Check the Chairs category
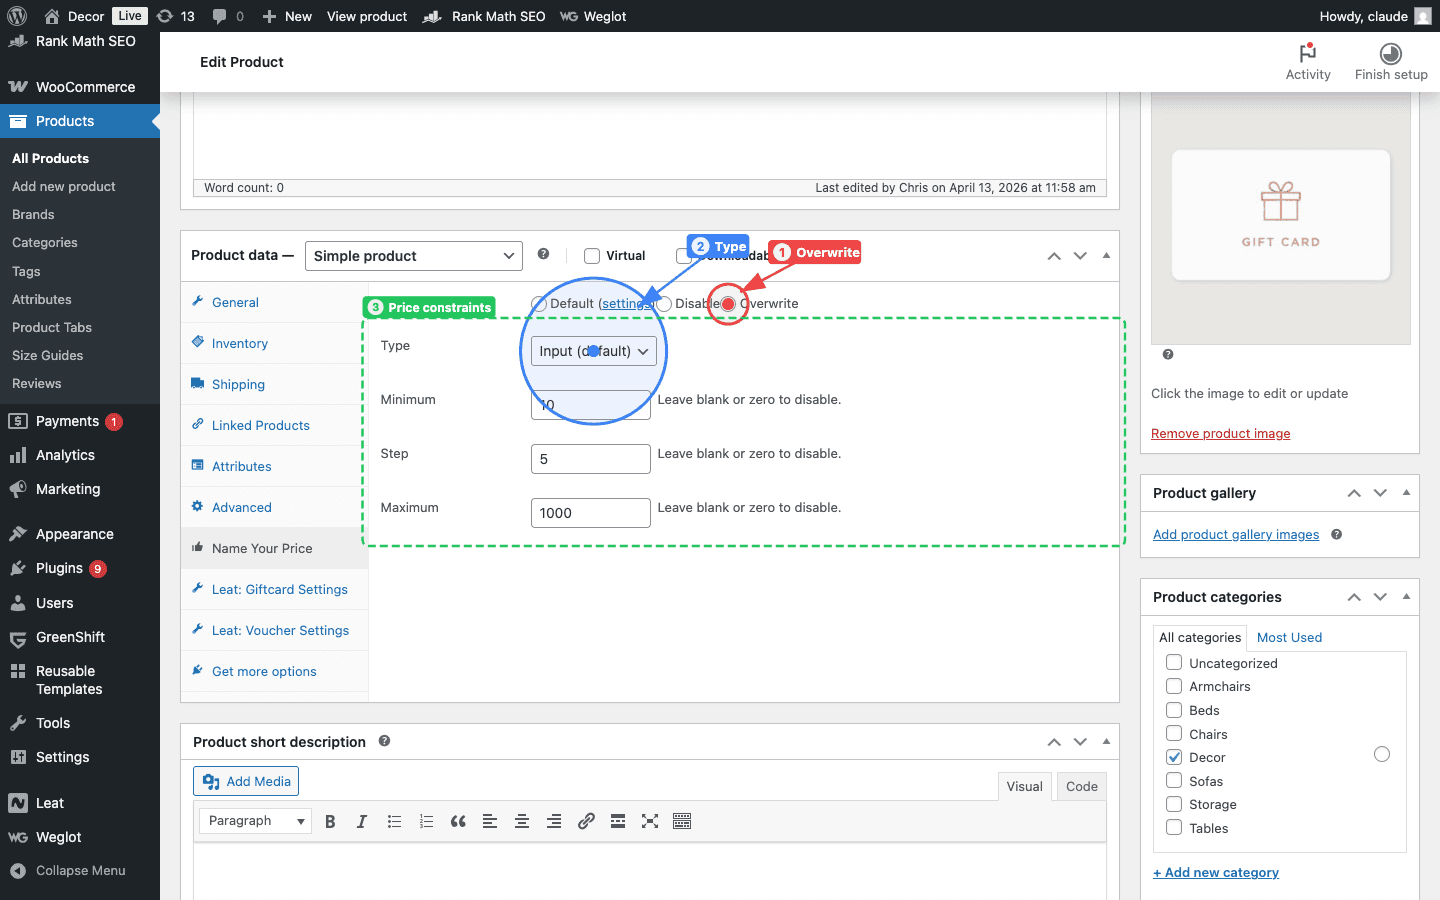1440x900 pixels. (1174, 733)
